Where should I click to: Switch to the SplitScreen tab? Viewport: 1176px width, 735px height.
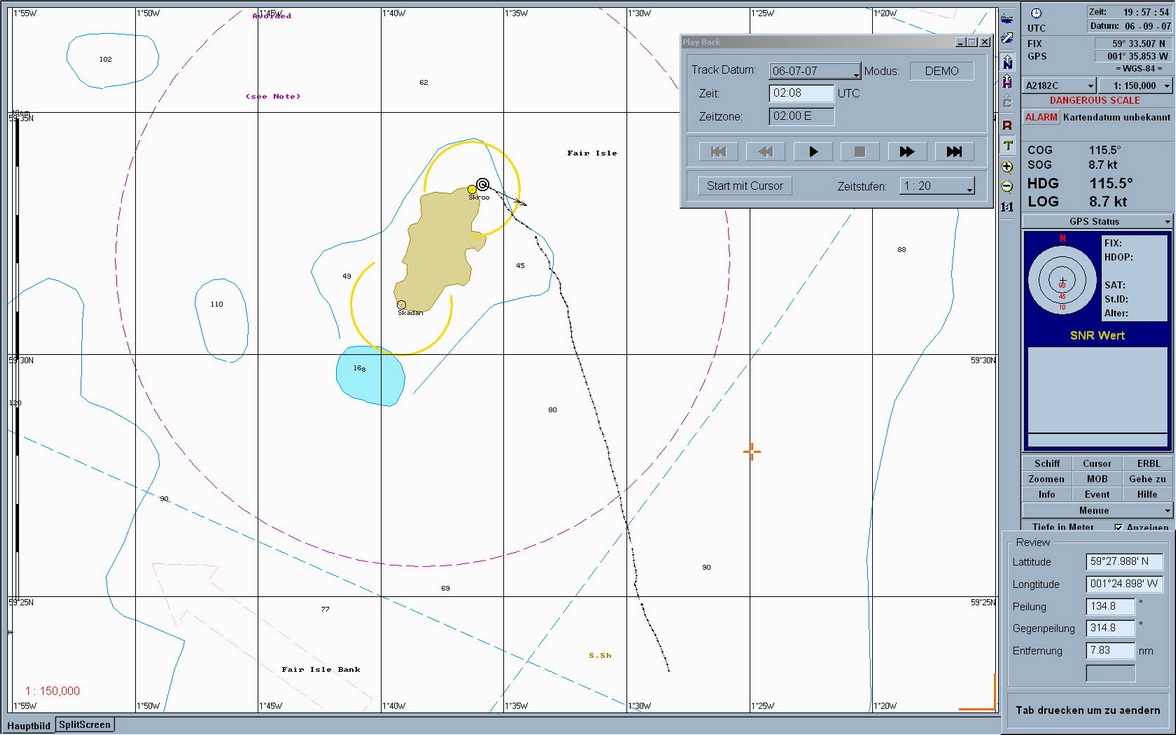[x=84, y=724]
